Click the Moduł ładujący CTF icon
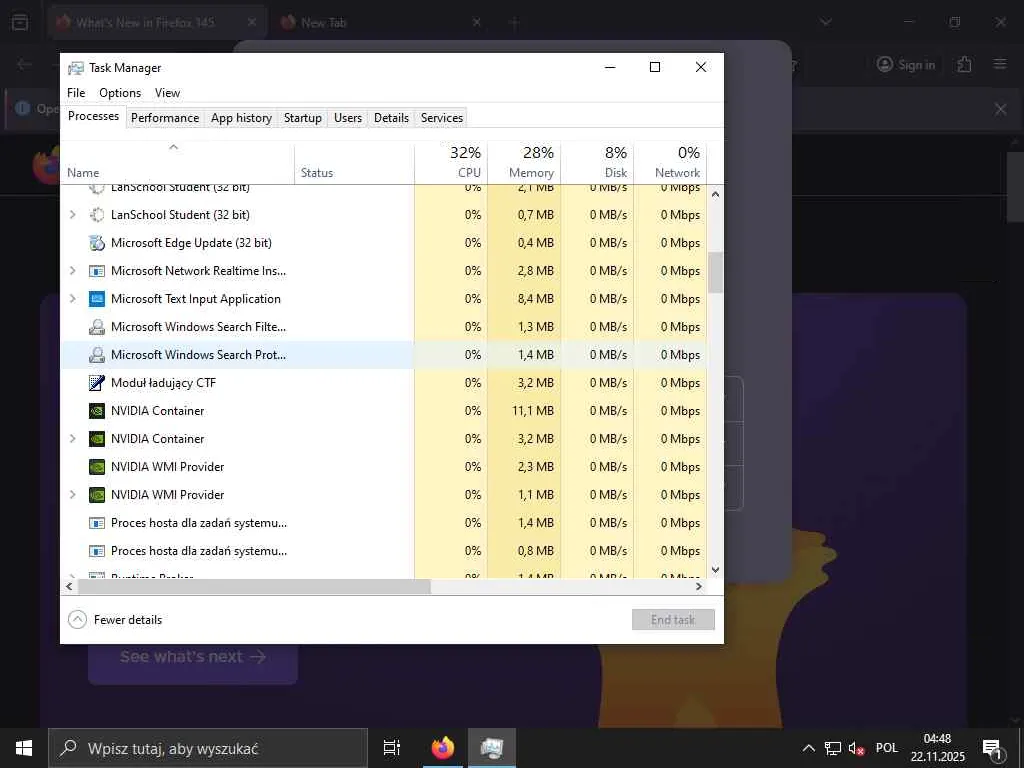The width and height of the screenshot is (1024, 768). point(97,383)
